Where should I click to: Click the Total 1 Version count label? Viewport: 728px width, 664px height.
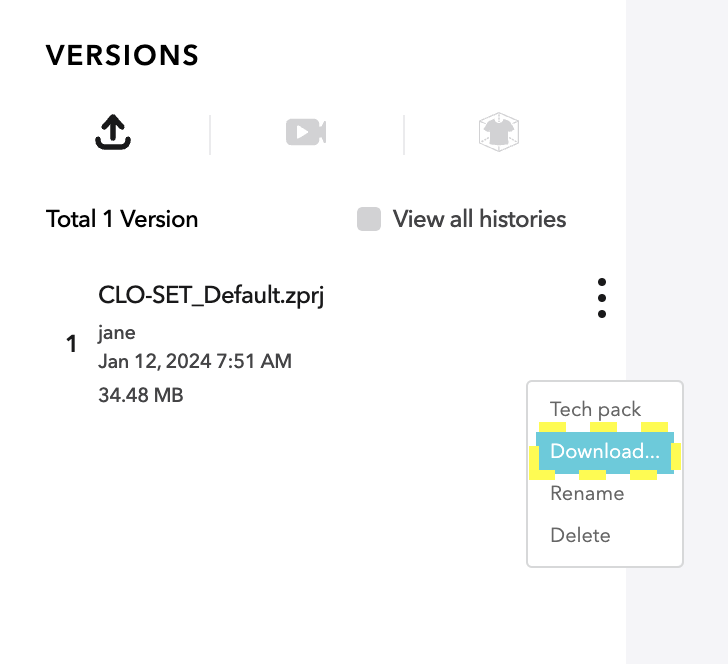coord(122,219)
